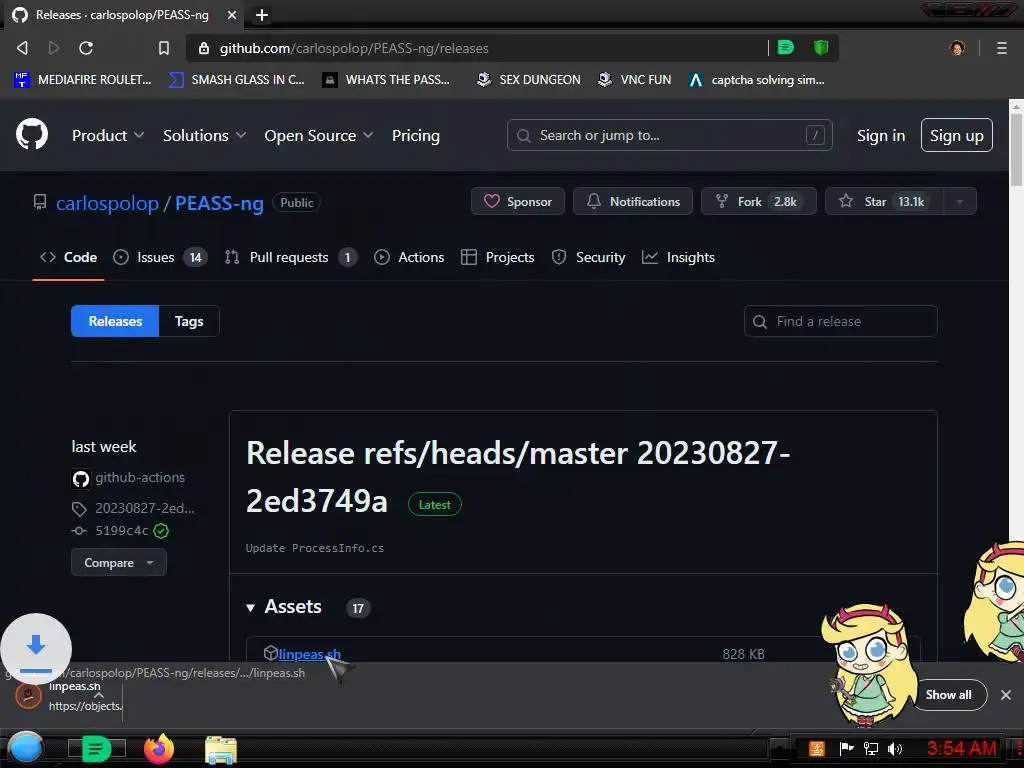Open Release refs/heads/master 20230827 title
The height and width of the screenshot is (768, 1024).
coord(518,477)
